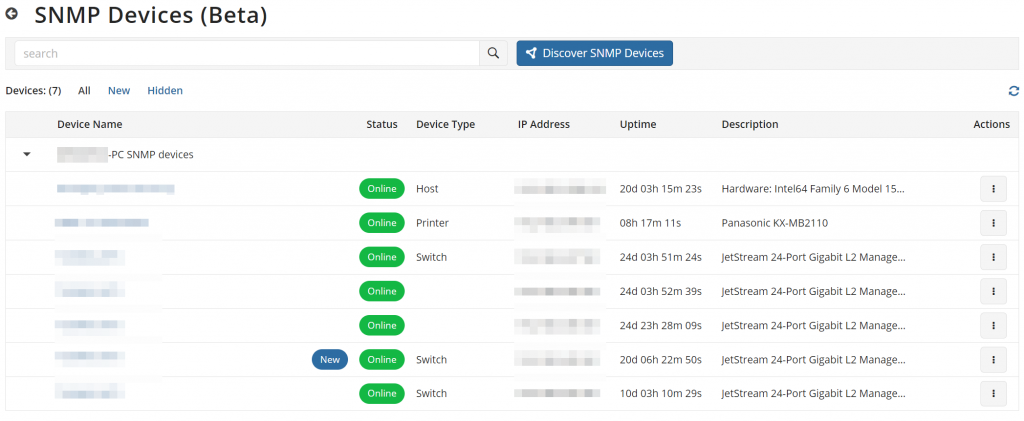Click the IP Address column header

coord(544,124)
